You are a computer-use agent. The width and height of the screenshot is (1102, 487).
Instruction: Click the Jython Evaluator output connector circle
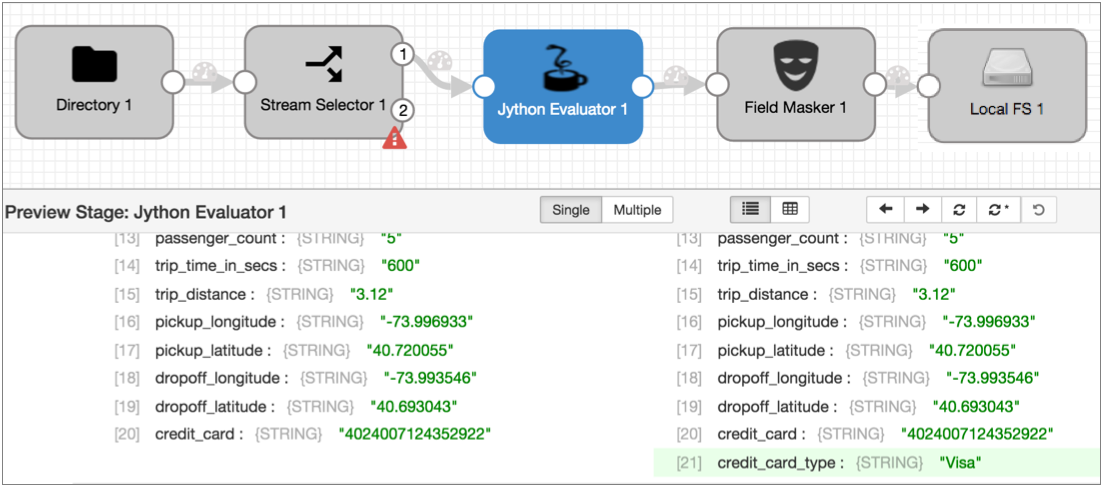point(643,87)
